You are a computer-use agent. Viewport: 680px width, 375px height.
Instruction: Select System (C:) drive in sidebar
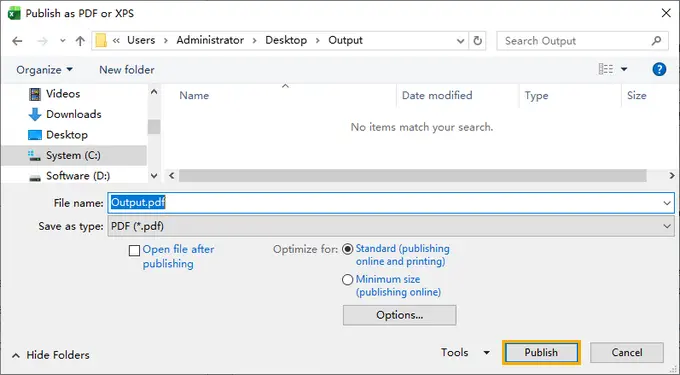pyautogui.click(x=74, y=155)
